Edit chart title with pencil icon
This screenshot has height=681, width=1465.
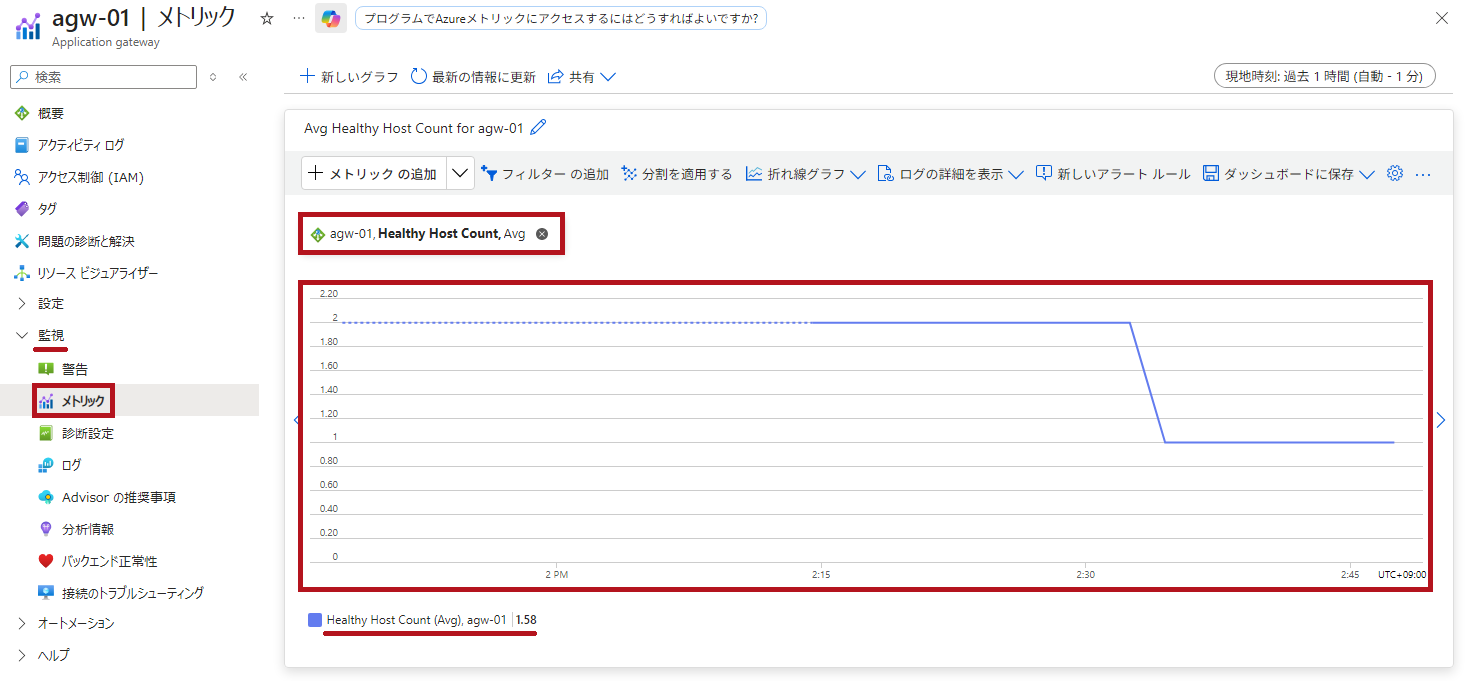(539, 128)
